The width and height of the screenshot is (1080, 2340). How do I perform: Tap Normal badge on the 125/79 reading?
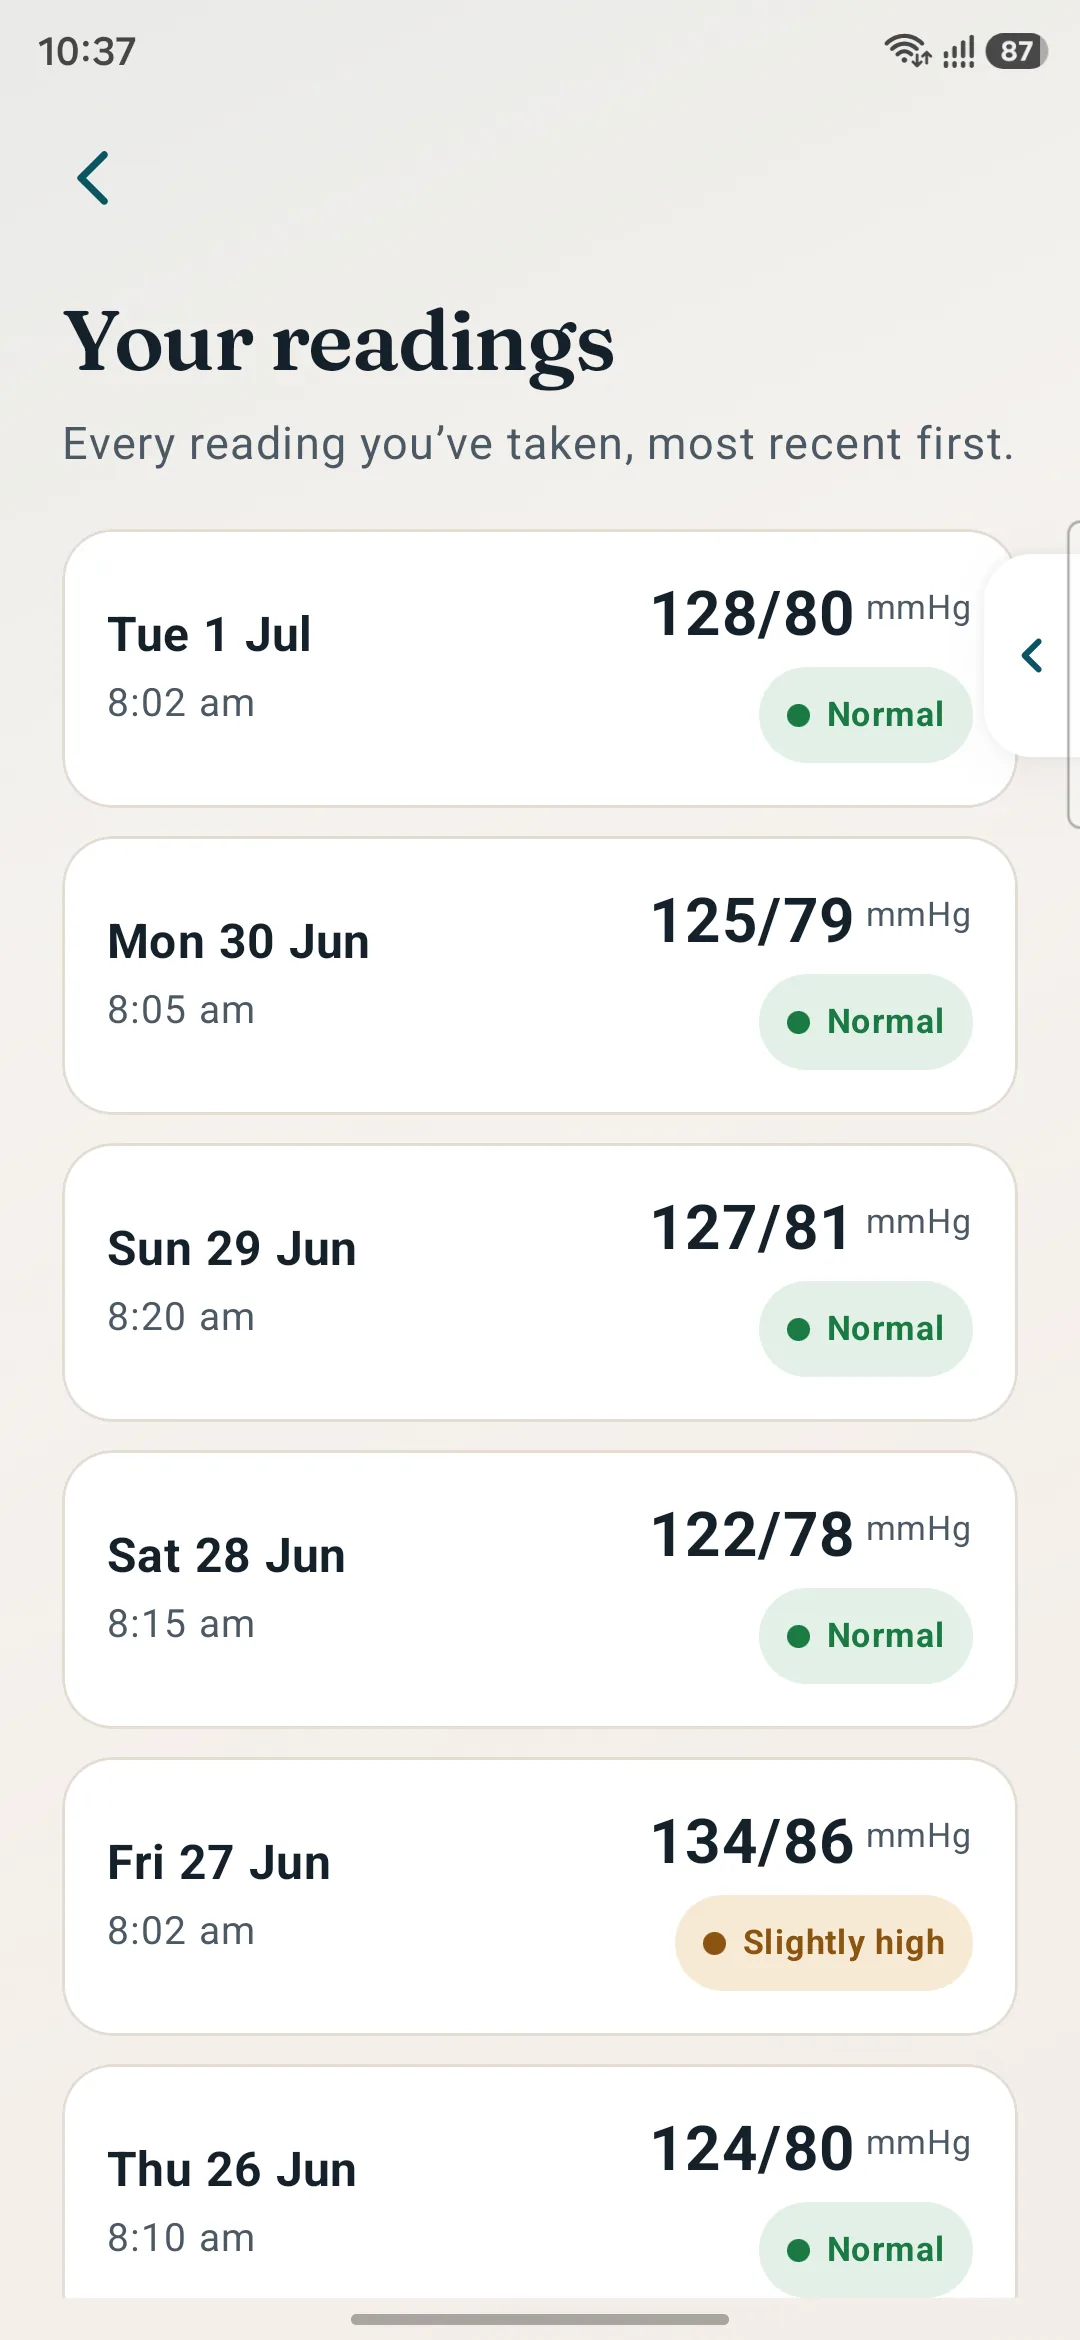[x=866, y=1022]
